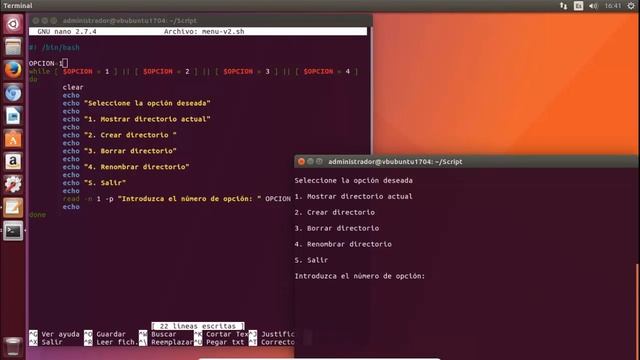Click the '#! /bin/bash' shebang line
Viewport: 640px width, 360px height.
(54, 48)
